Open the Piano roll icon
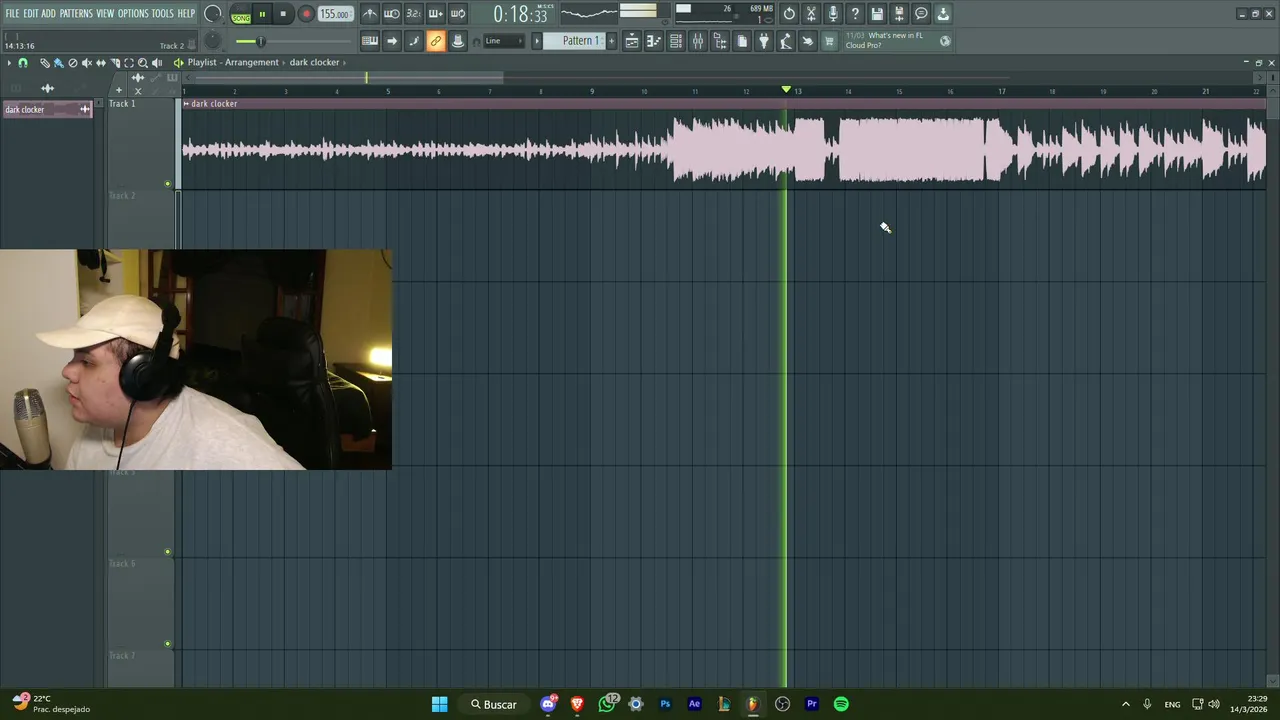This screenshot has height=720, width=1280. click(x=654, y=41)
